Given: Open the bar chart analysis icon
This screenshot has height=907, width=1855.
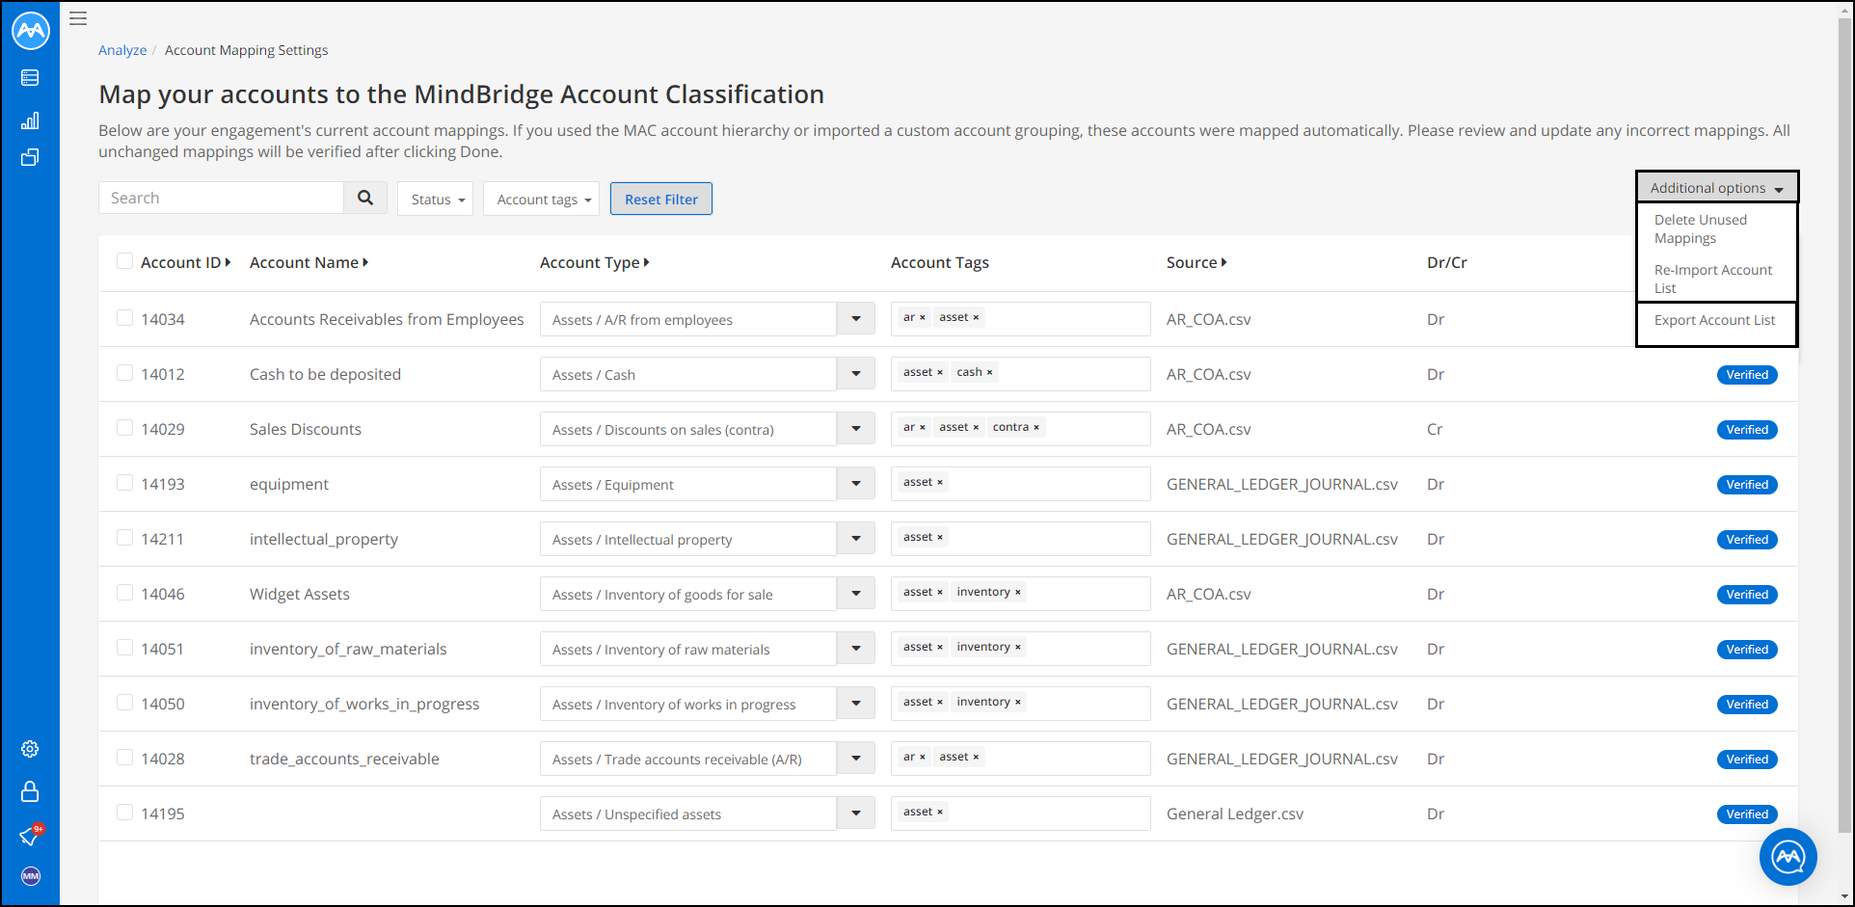Looking at the screenshot, I should (x=30, y=120).
